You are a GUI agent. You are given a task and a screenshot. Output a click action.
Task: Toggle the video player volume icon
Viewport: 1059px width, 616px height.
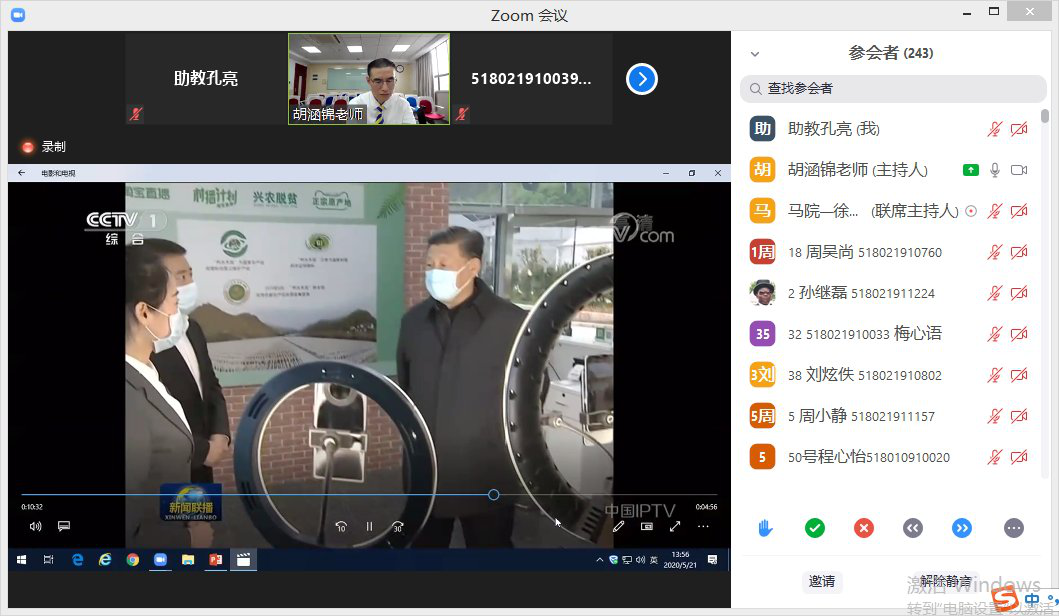[36, 526]
